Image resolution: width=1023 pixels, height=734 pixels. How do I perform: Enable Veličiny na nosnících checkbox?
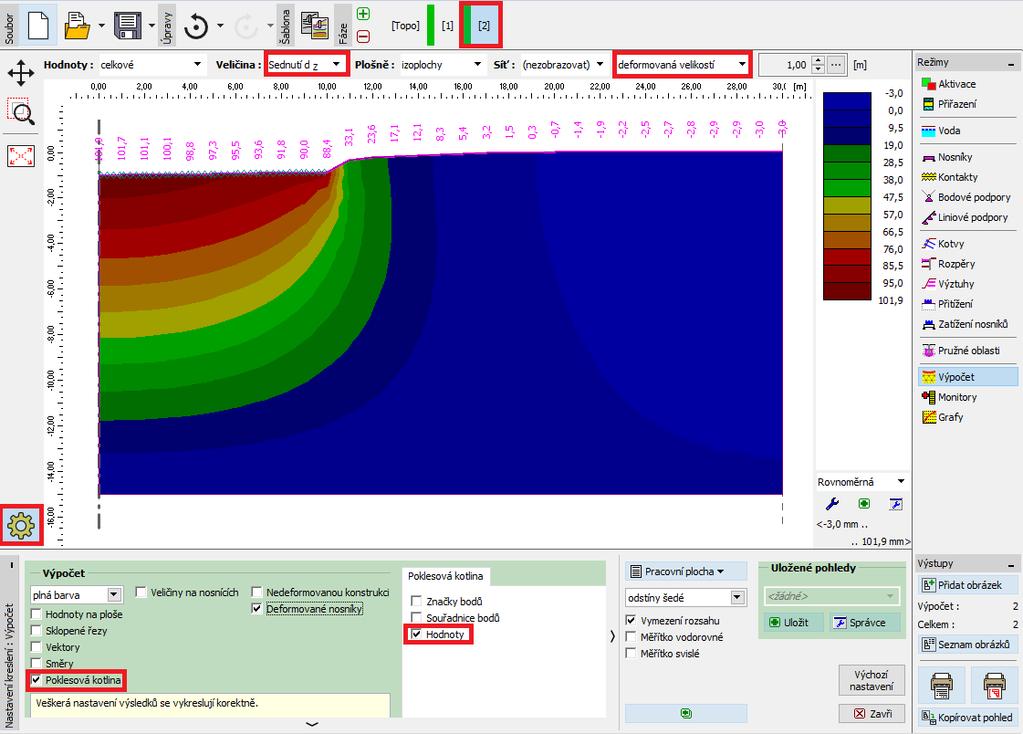tap(140, 592)
